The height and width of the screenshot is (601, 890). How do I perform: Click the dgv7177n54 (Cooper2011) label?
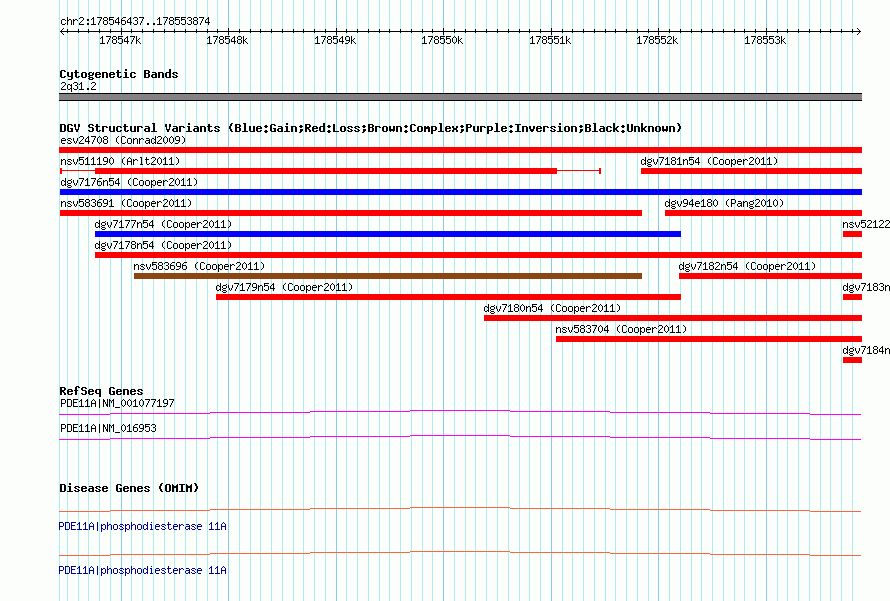coord(163,224)
